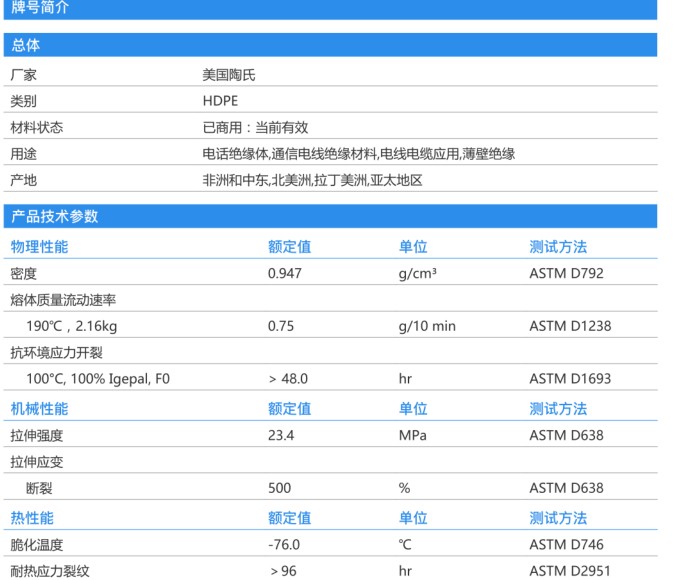Click hr unit in the 耐热应力裂纹 row

tap(405, 571)
